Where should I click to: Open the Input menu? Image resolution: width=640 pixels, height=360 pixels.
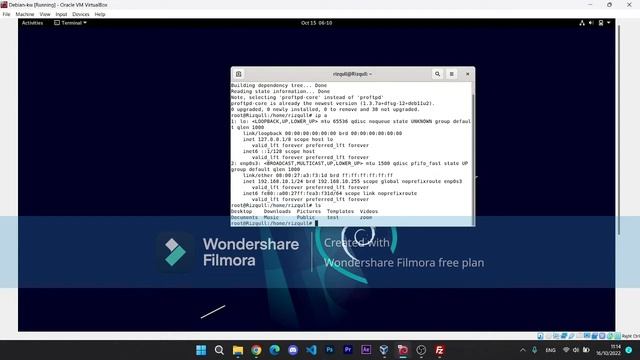[x=61, y=14]
